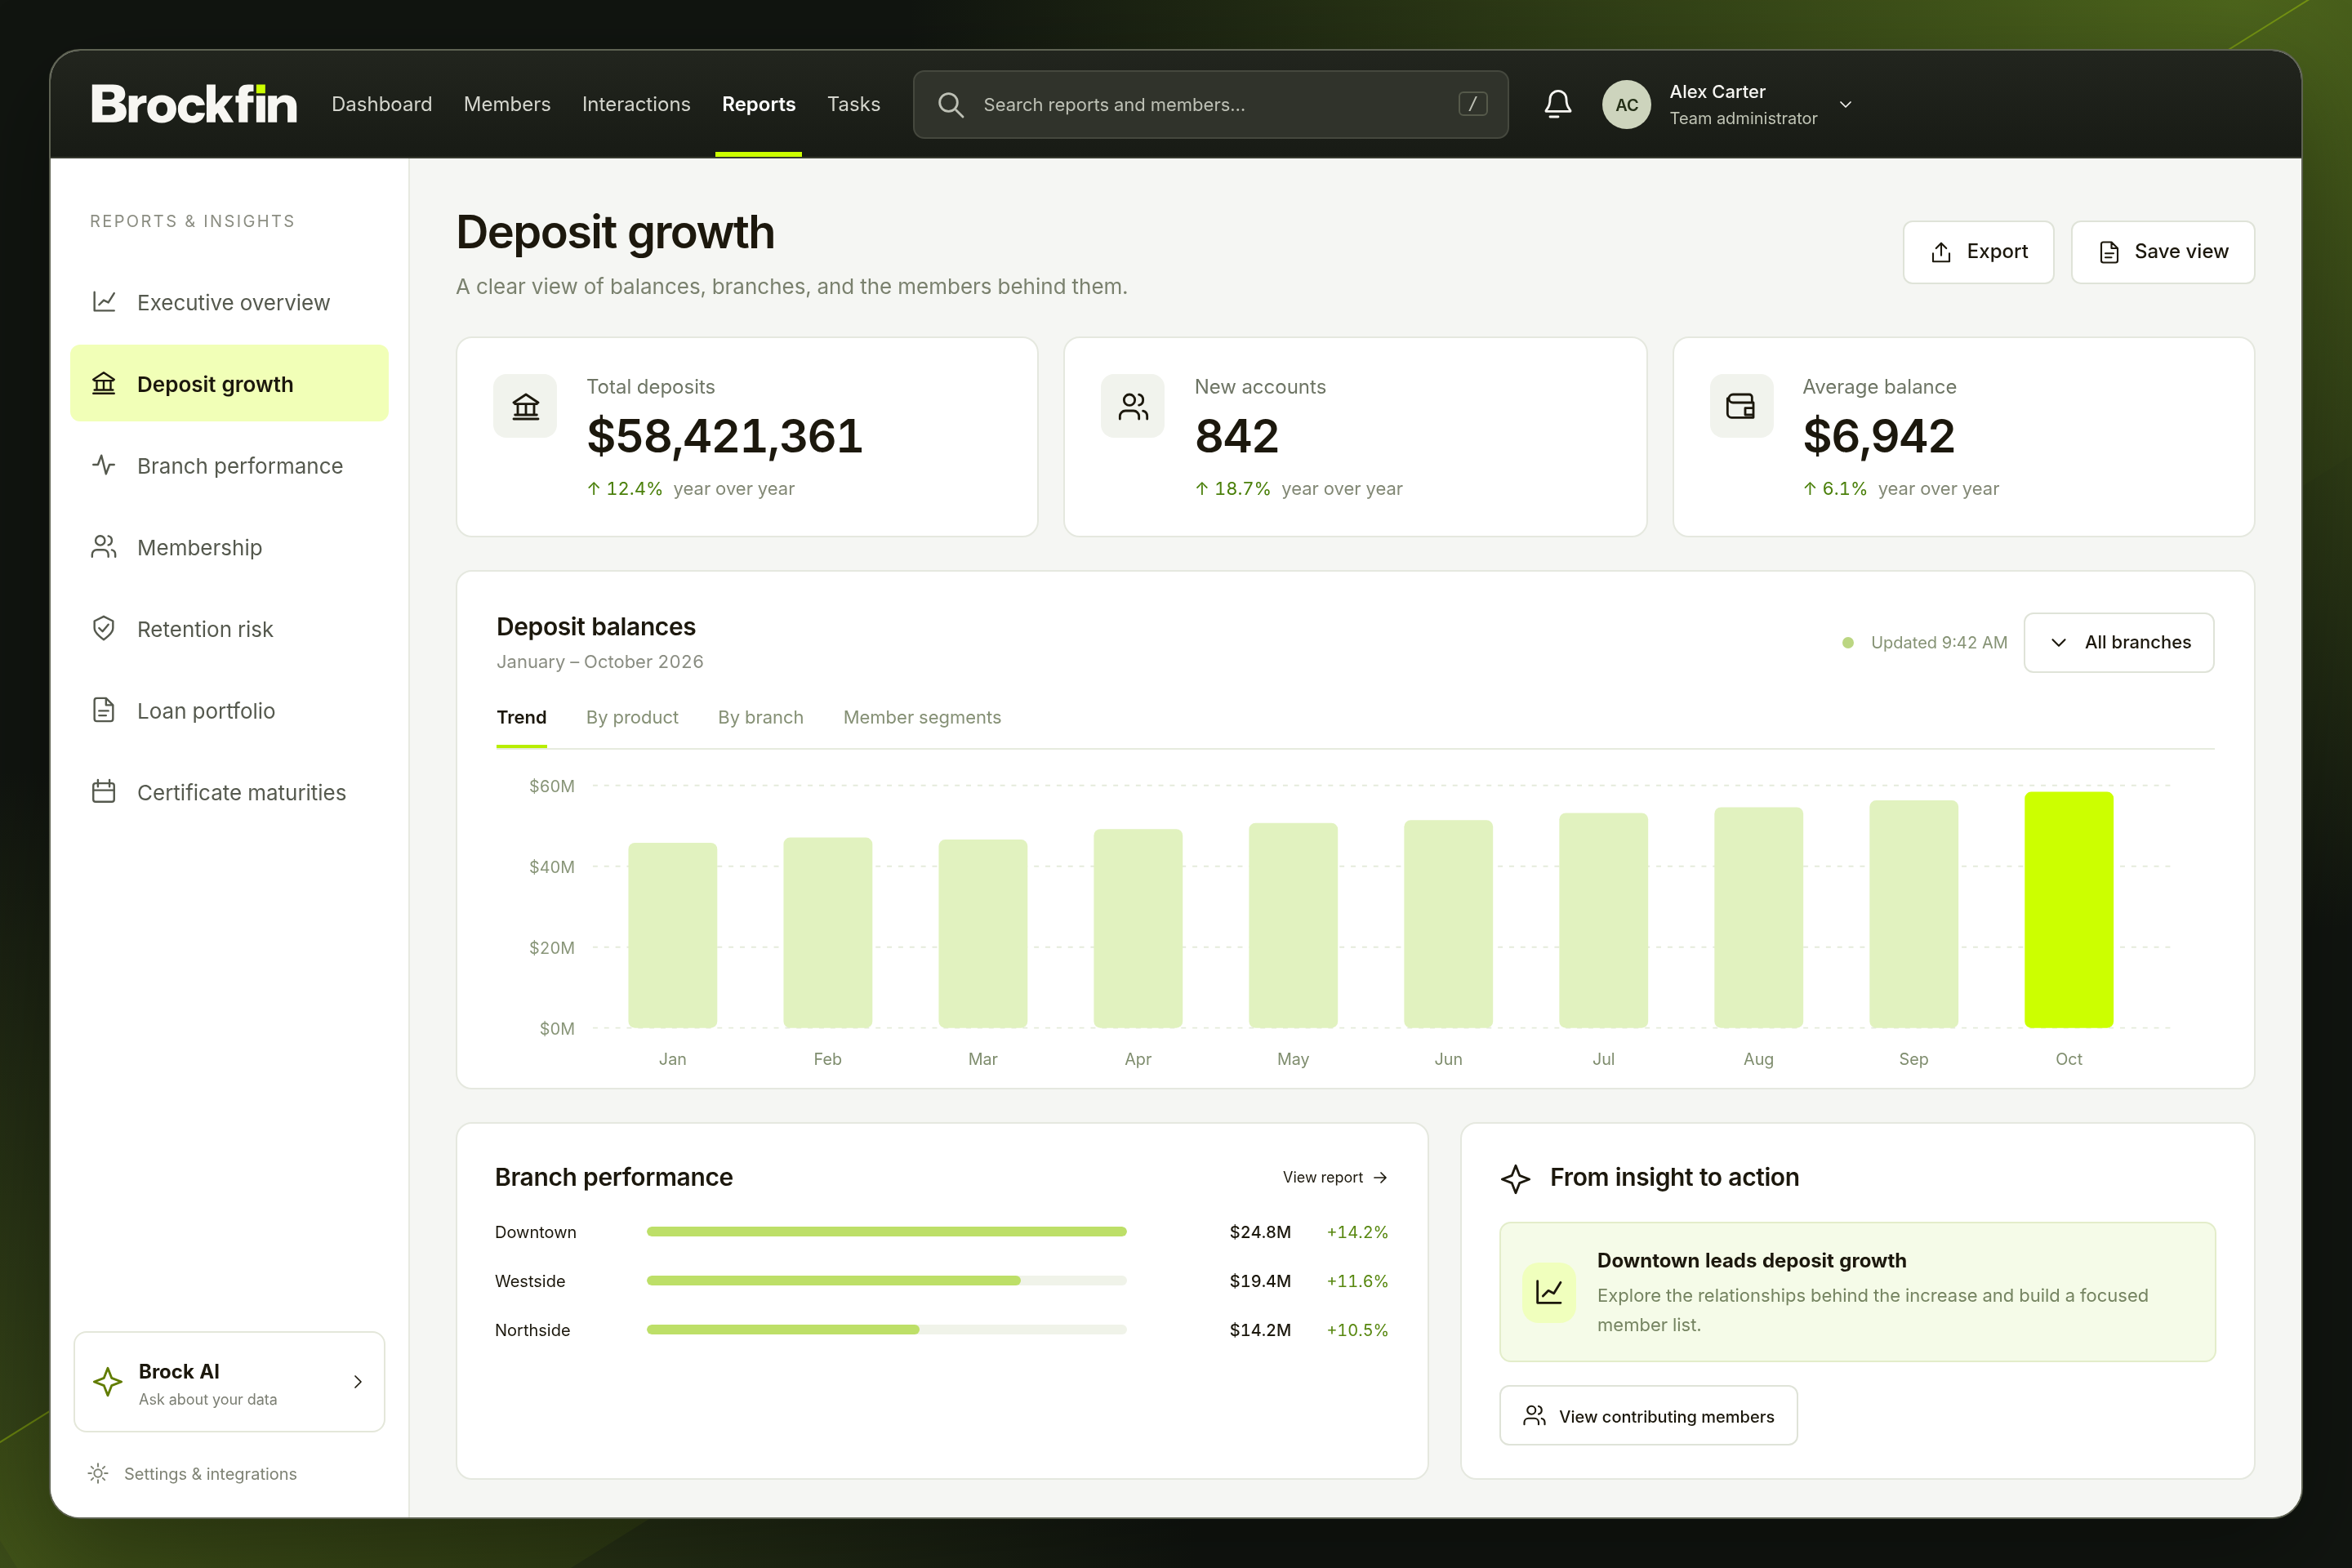Open the All branches dropdown
The height and width of the screenshot is (1568, 2352).
pyautogui.click(x=2118, y=642)
